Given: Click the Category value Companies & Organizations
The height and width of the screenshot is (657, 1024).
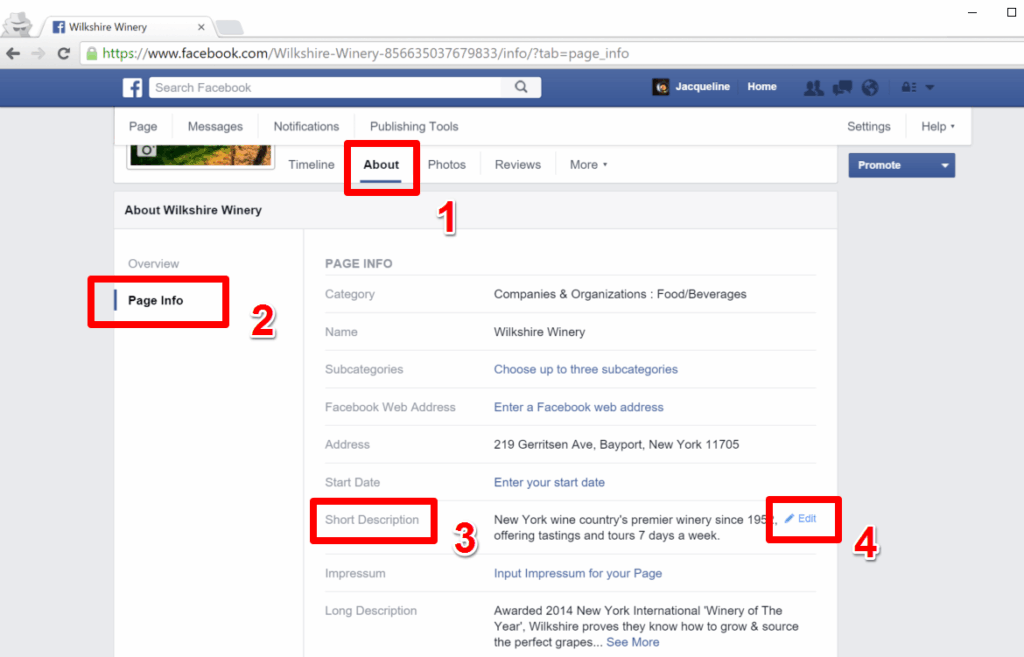Looking at the screenshot, I should click(x=620, y=295).
